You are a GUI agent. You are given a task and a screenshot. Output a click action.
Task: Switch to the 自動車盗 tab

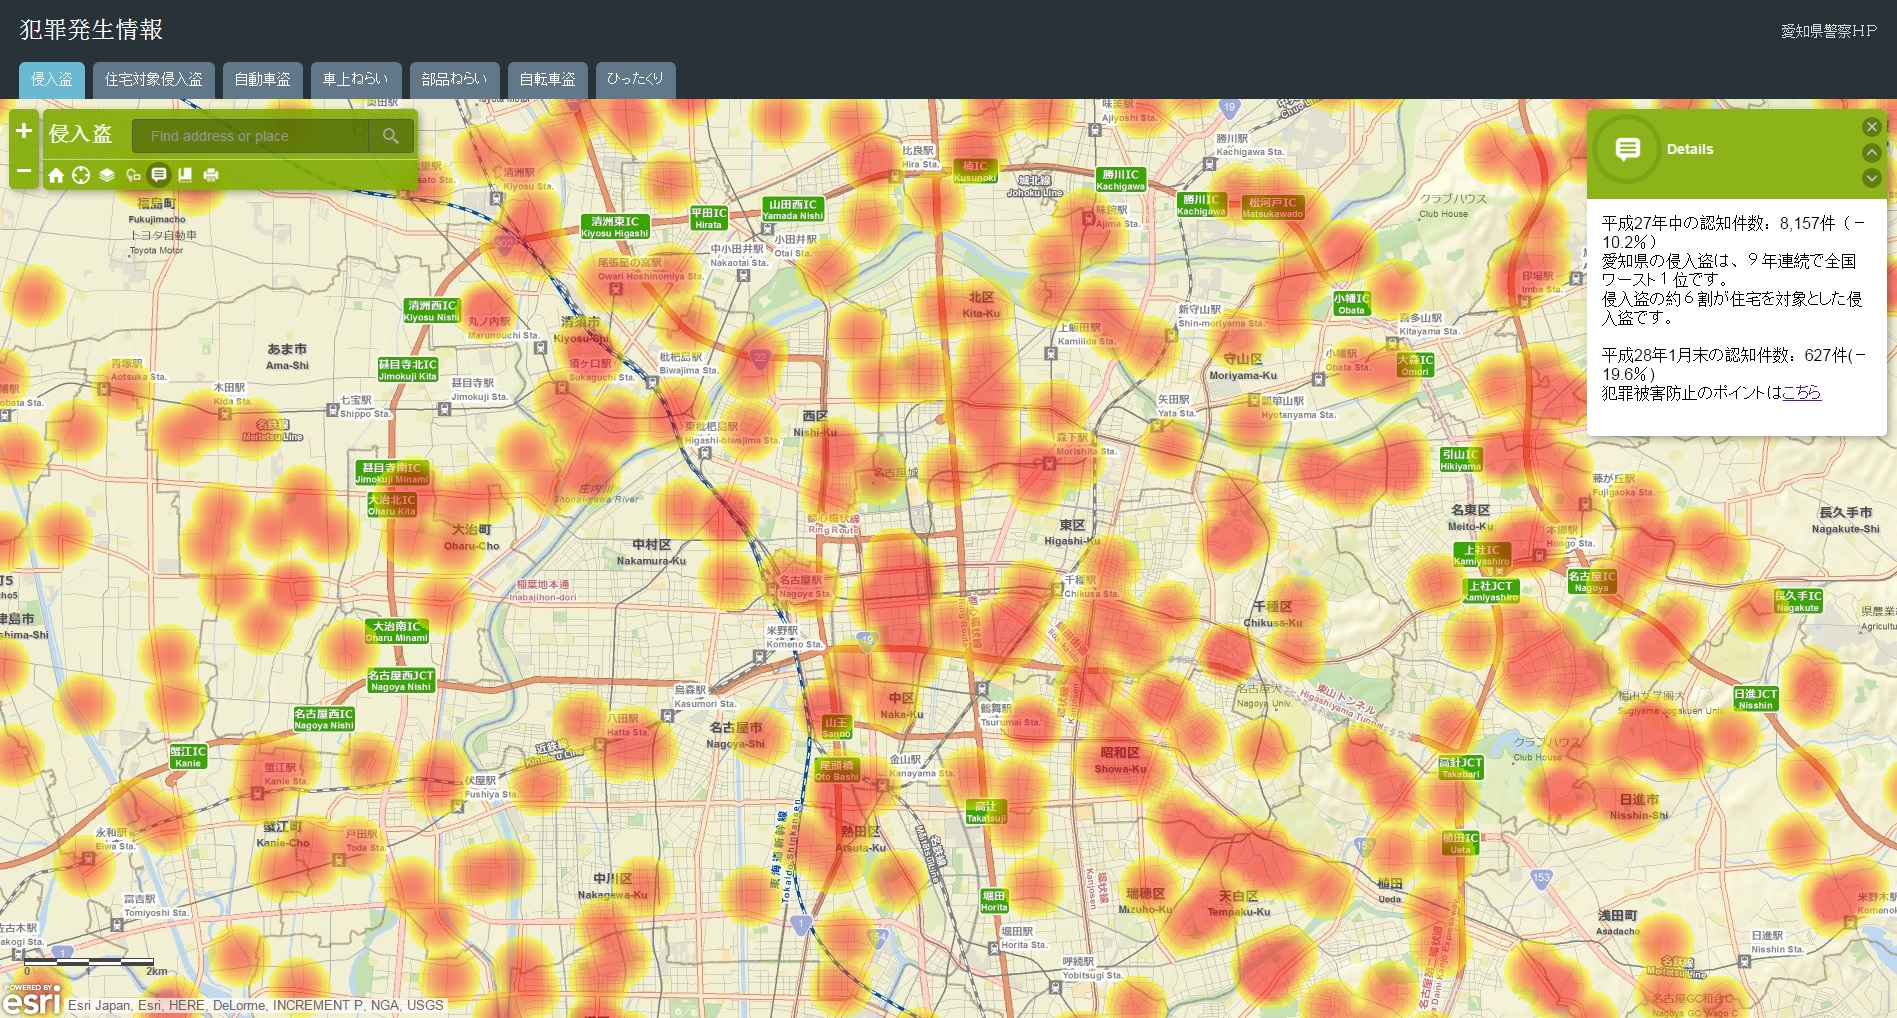pyautogui.click(x=262, y=79)
